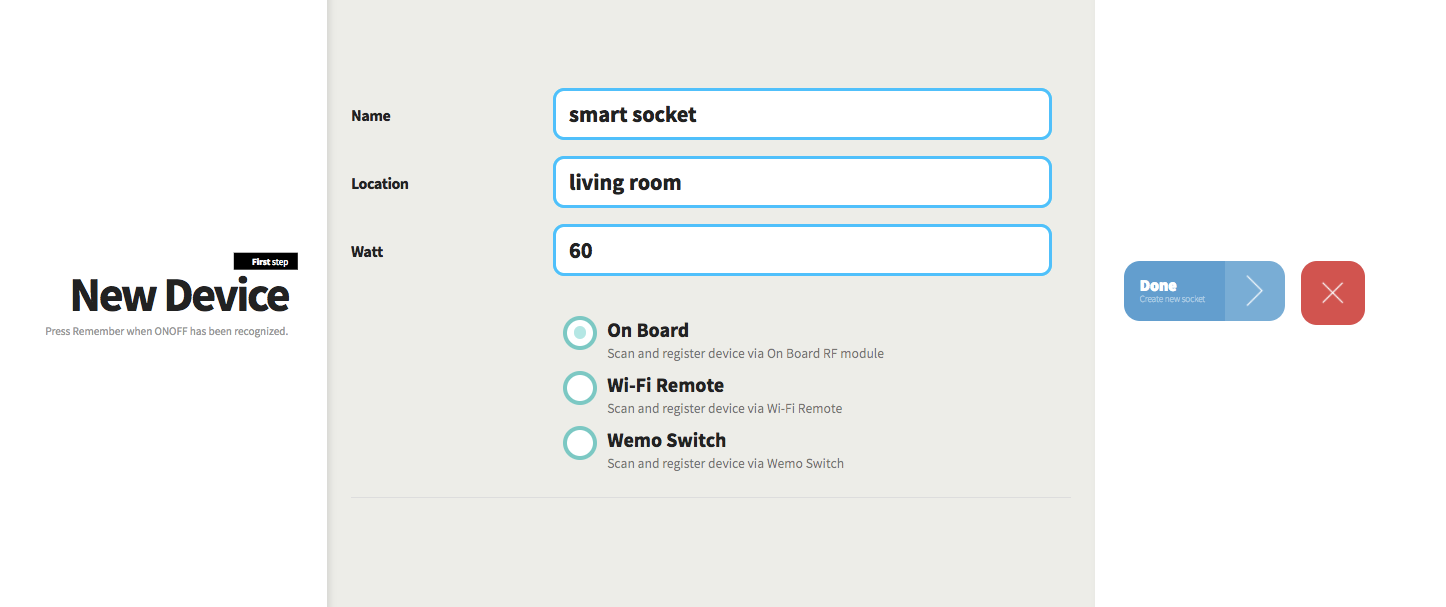Viewport: 1446px width, 607px height.
Task: Click the Watt field label
Action: [367, 252]
